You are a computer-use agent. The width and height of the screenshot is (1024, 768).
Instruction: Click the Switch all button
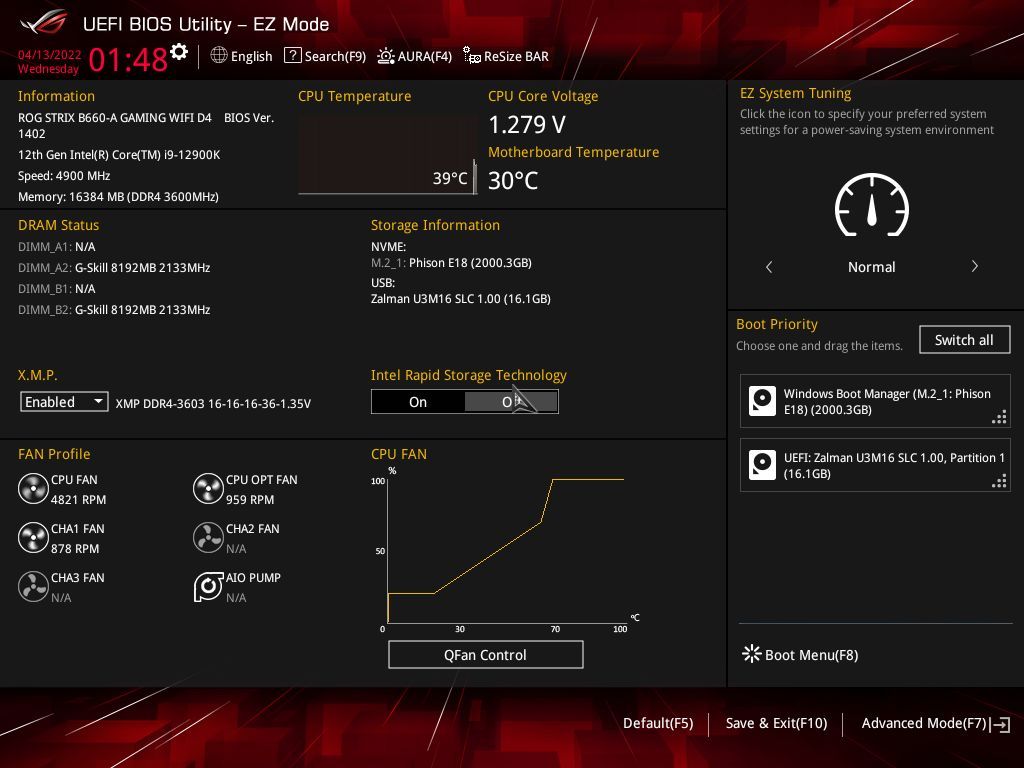tap(964, 340)
